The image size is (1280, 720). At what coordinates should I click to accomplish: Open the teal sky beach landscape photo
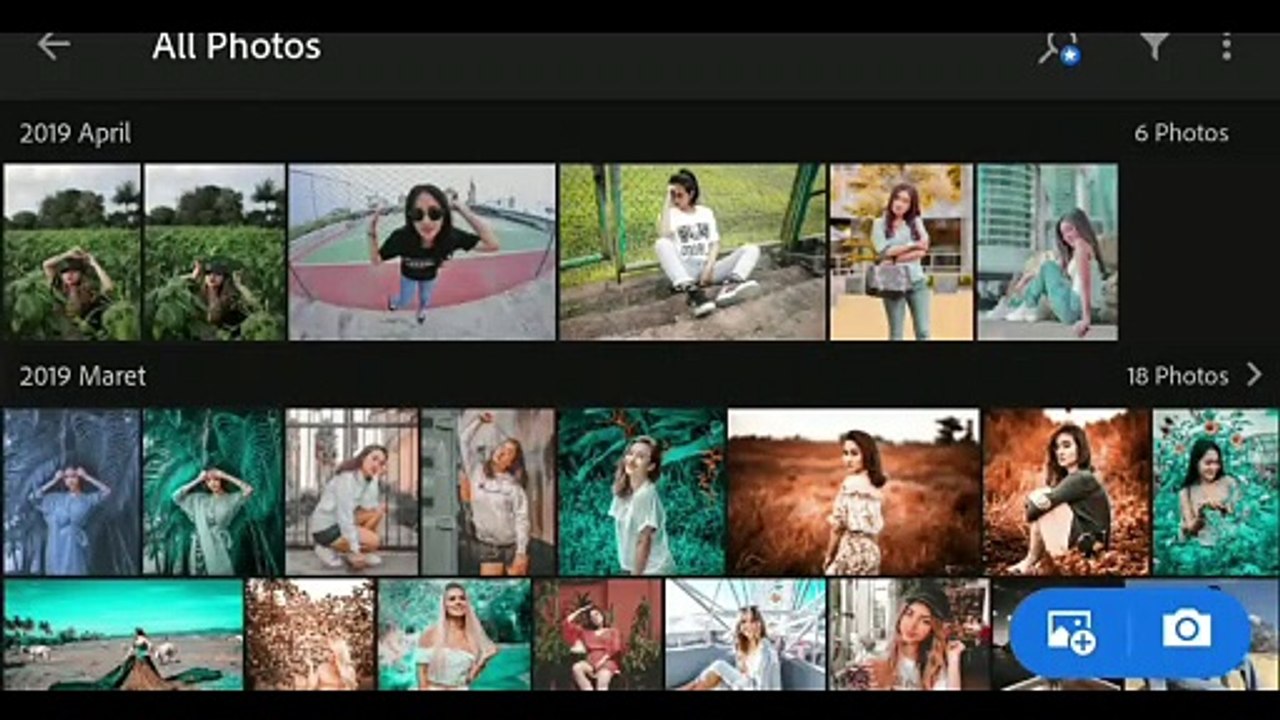click(x=123, y=635)
